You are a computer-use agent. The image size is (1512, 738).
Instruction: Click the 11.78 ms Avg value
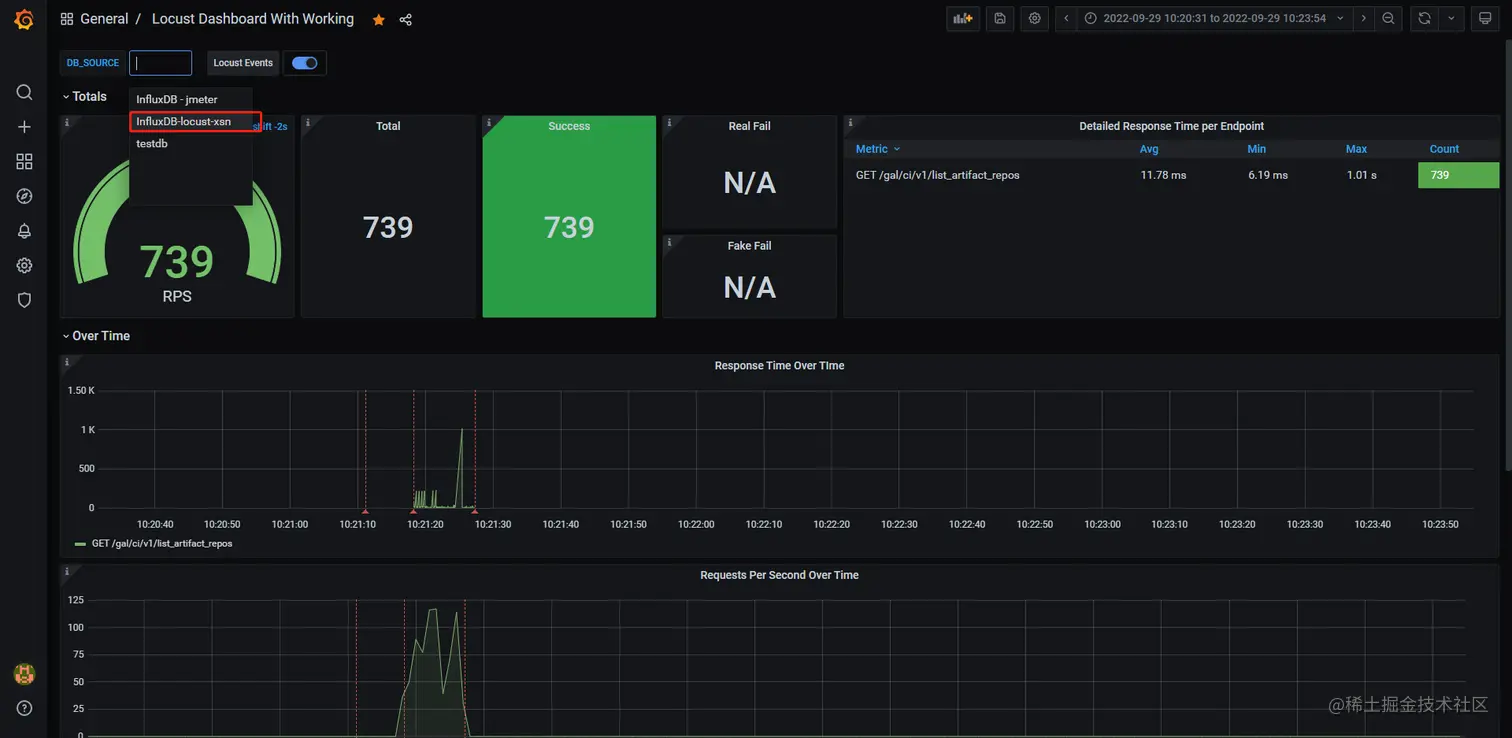1163,175
